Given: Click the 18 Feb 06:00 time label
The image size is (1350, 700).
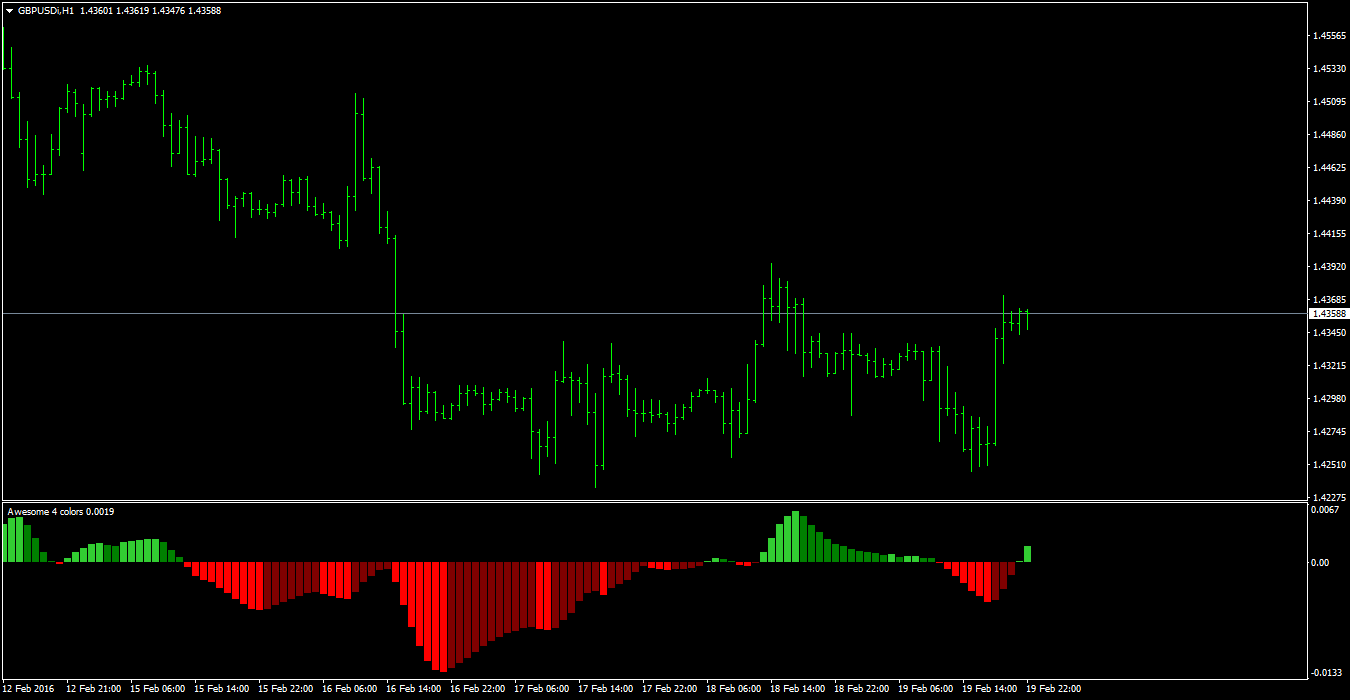Looking at the screenshot, I should click(734, 689).
